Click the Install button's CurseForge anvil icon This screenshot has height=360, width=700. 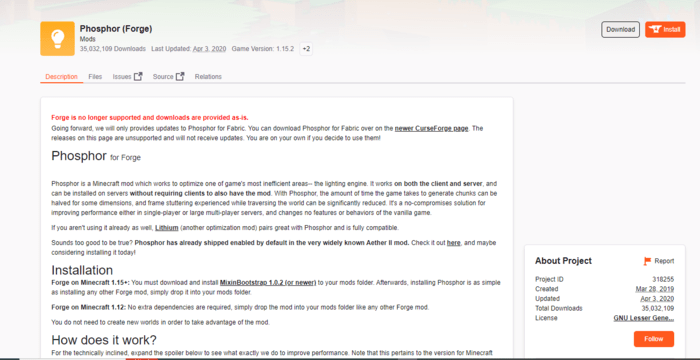(x=655, y=29)
